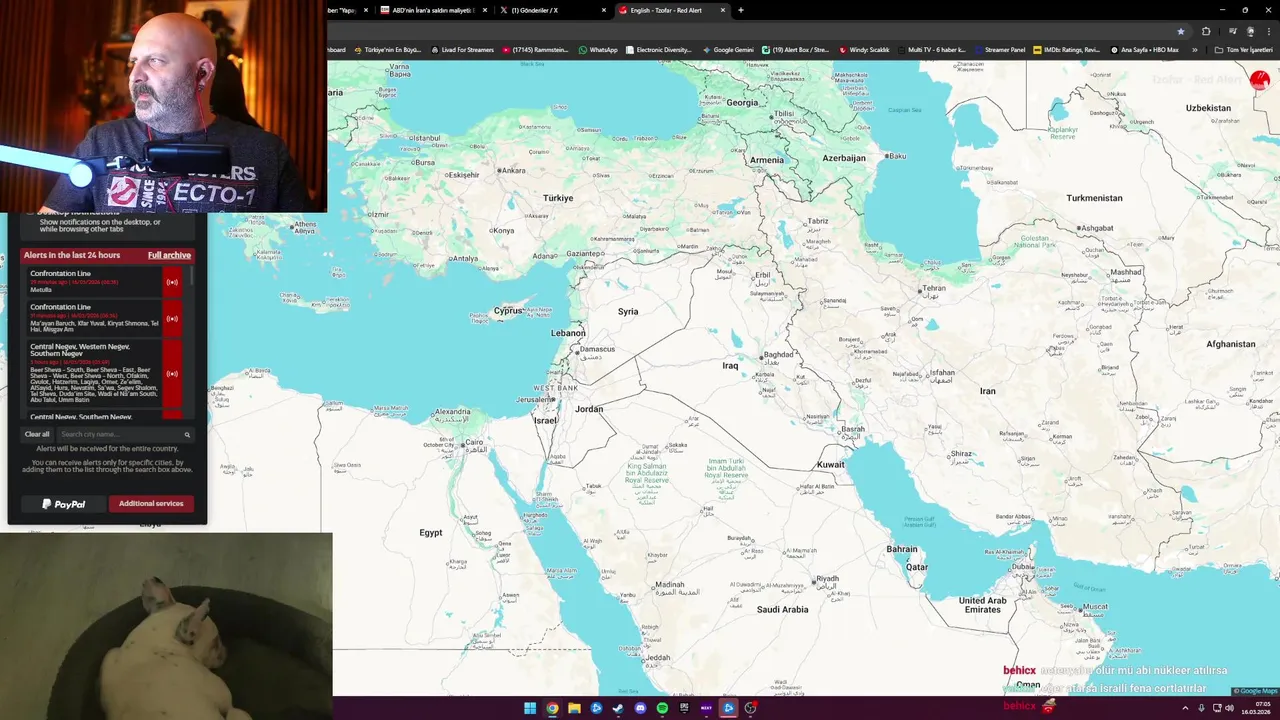
Task: Open Ana Sayfa • HBO Max bookmark
Action: (x=1144, y=49)
